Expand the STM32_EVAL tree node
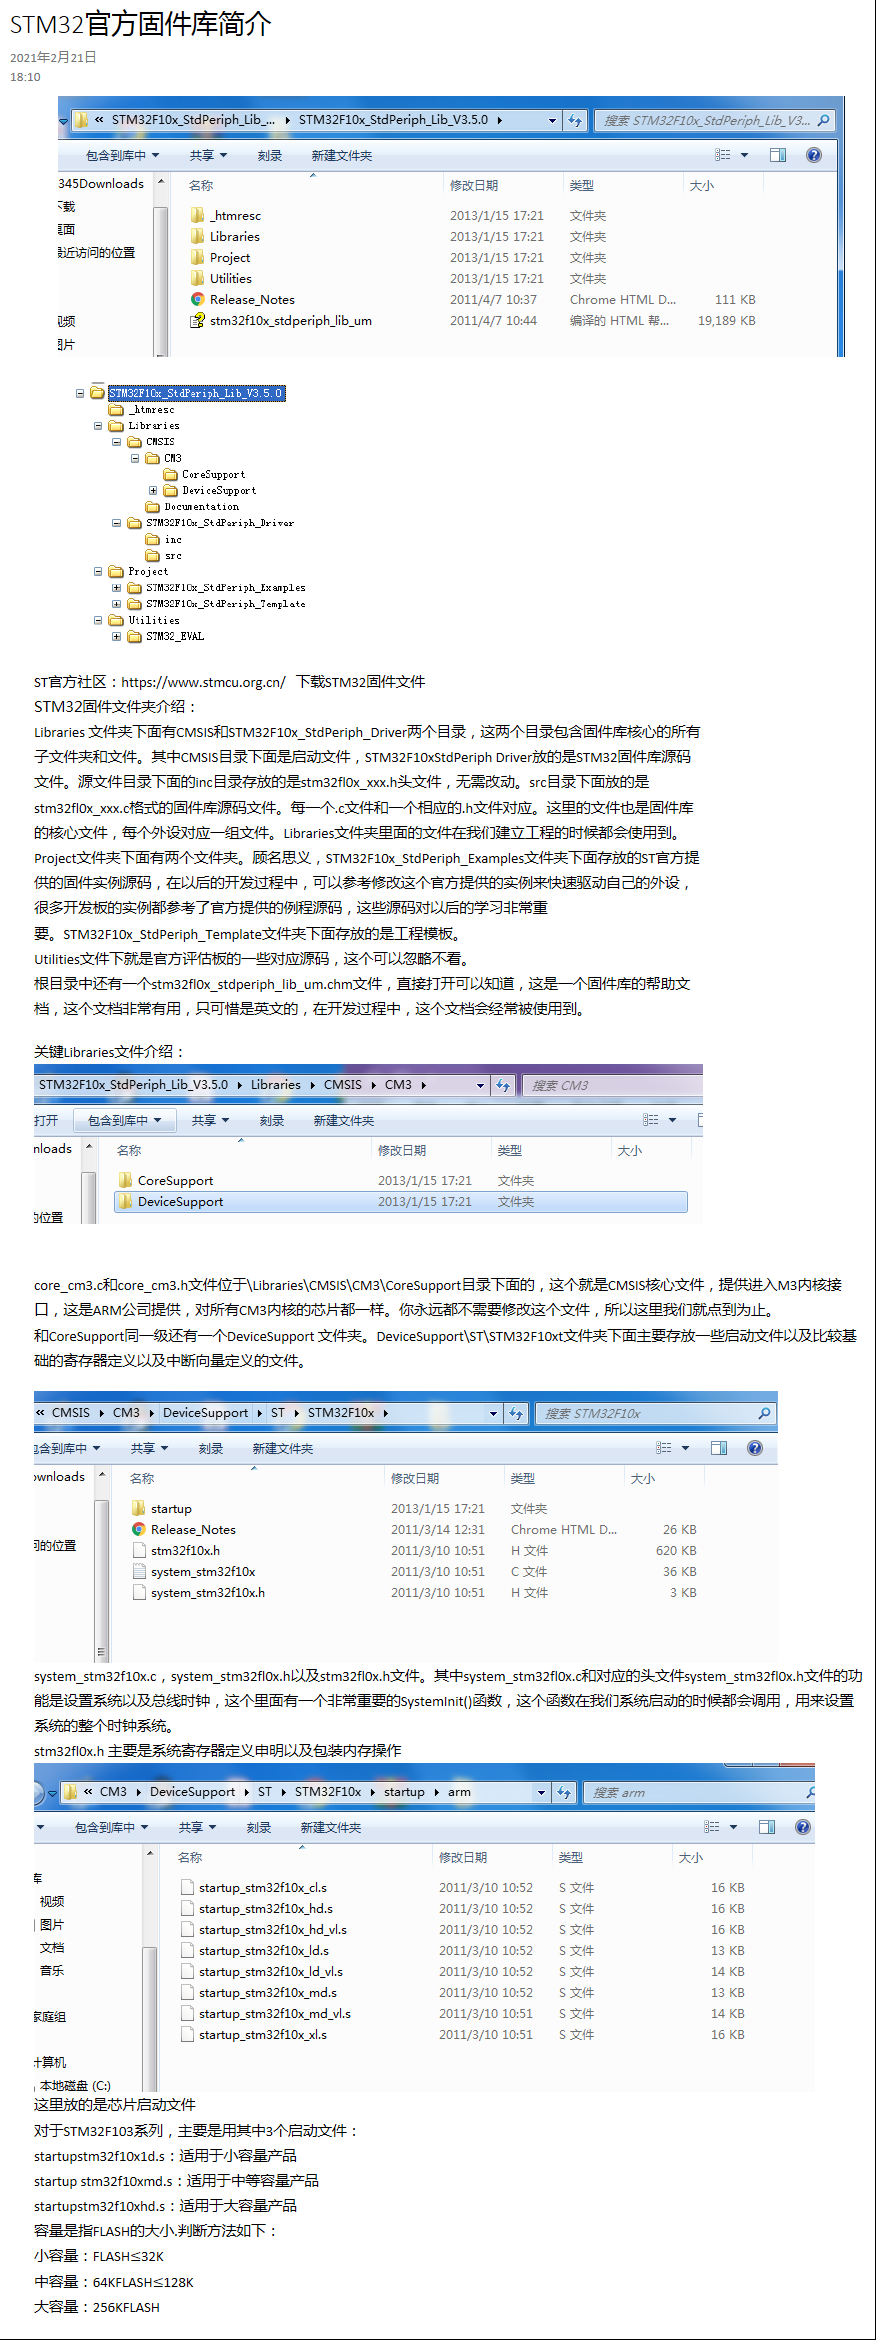The image size is (876, 2340). (116, 636)
